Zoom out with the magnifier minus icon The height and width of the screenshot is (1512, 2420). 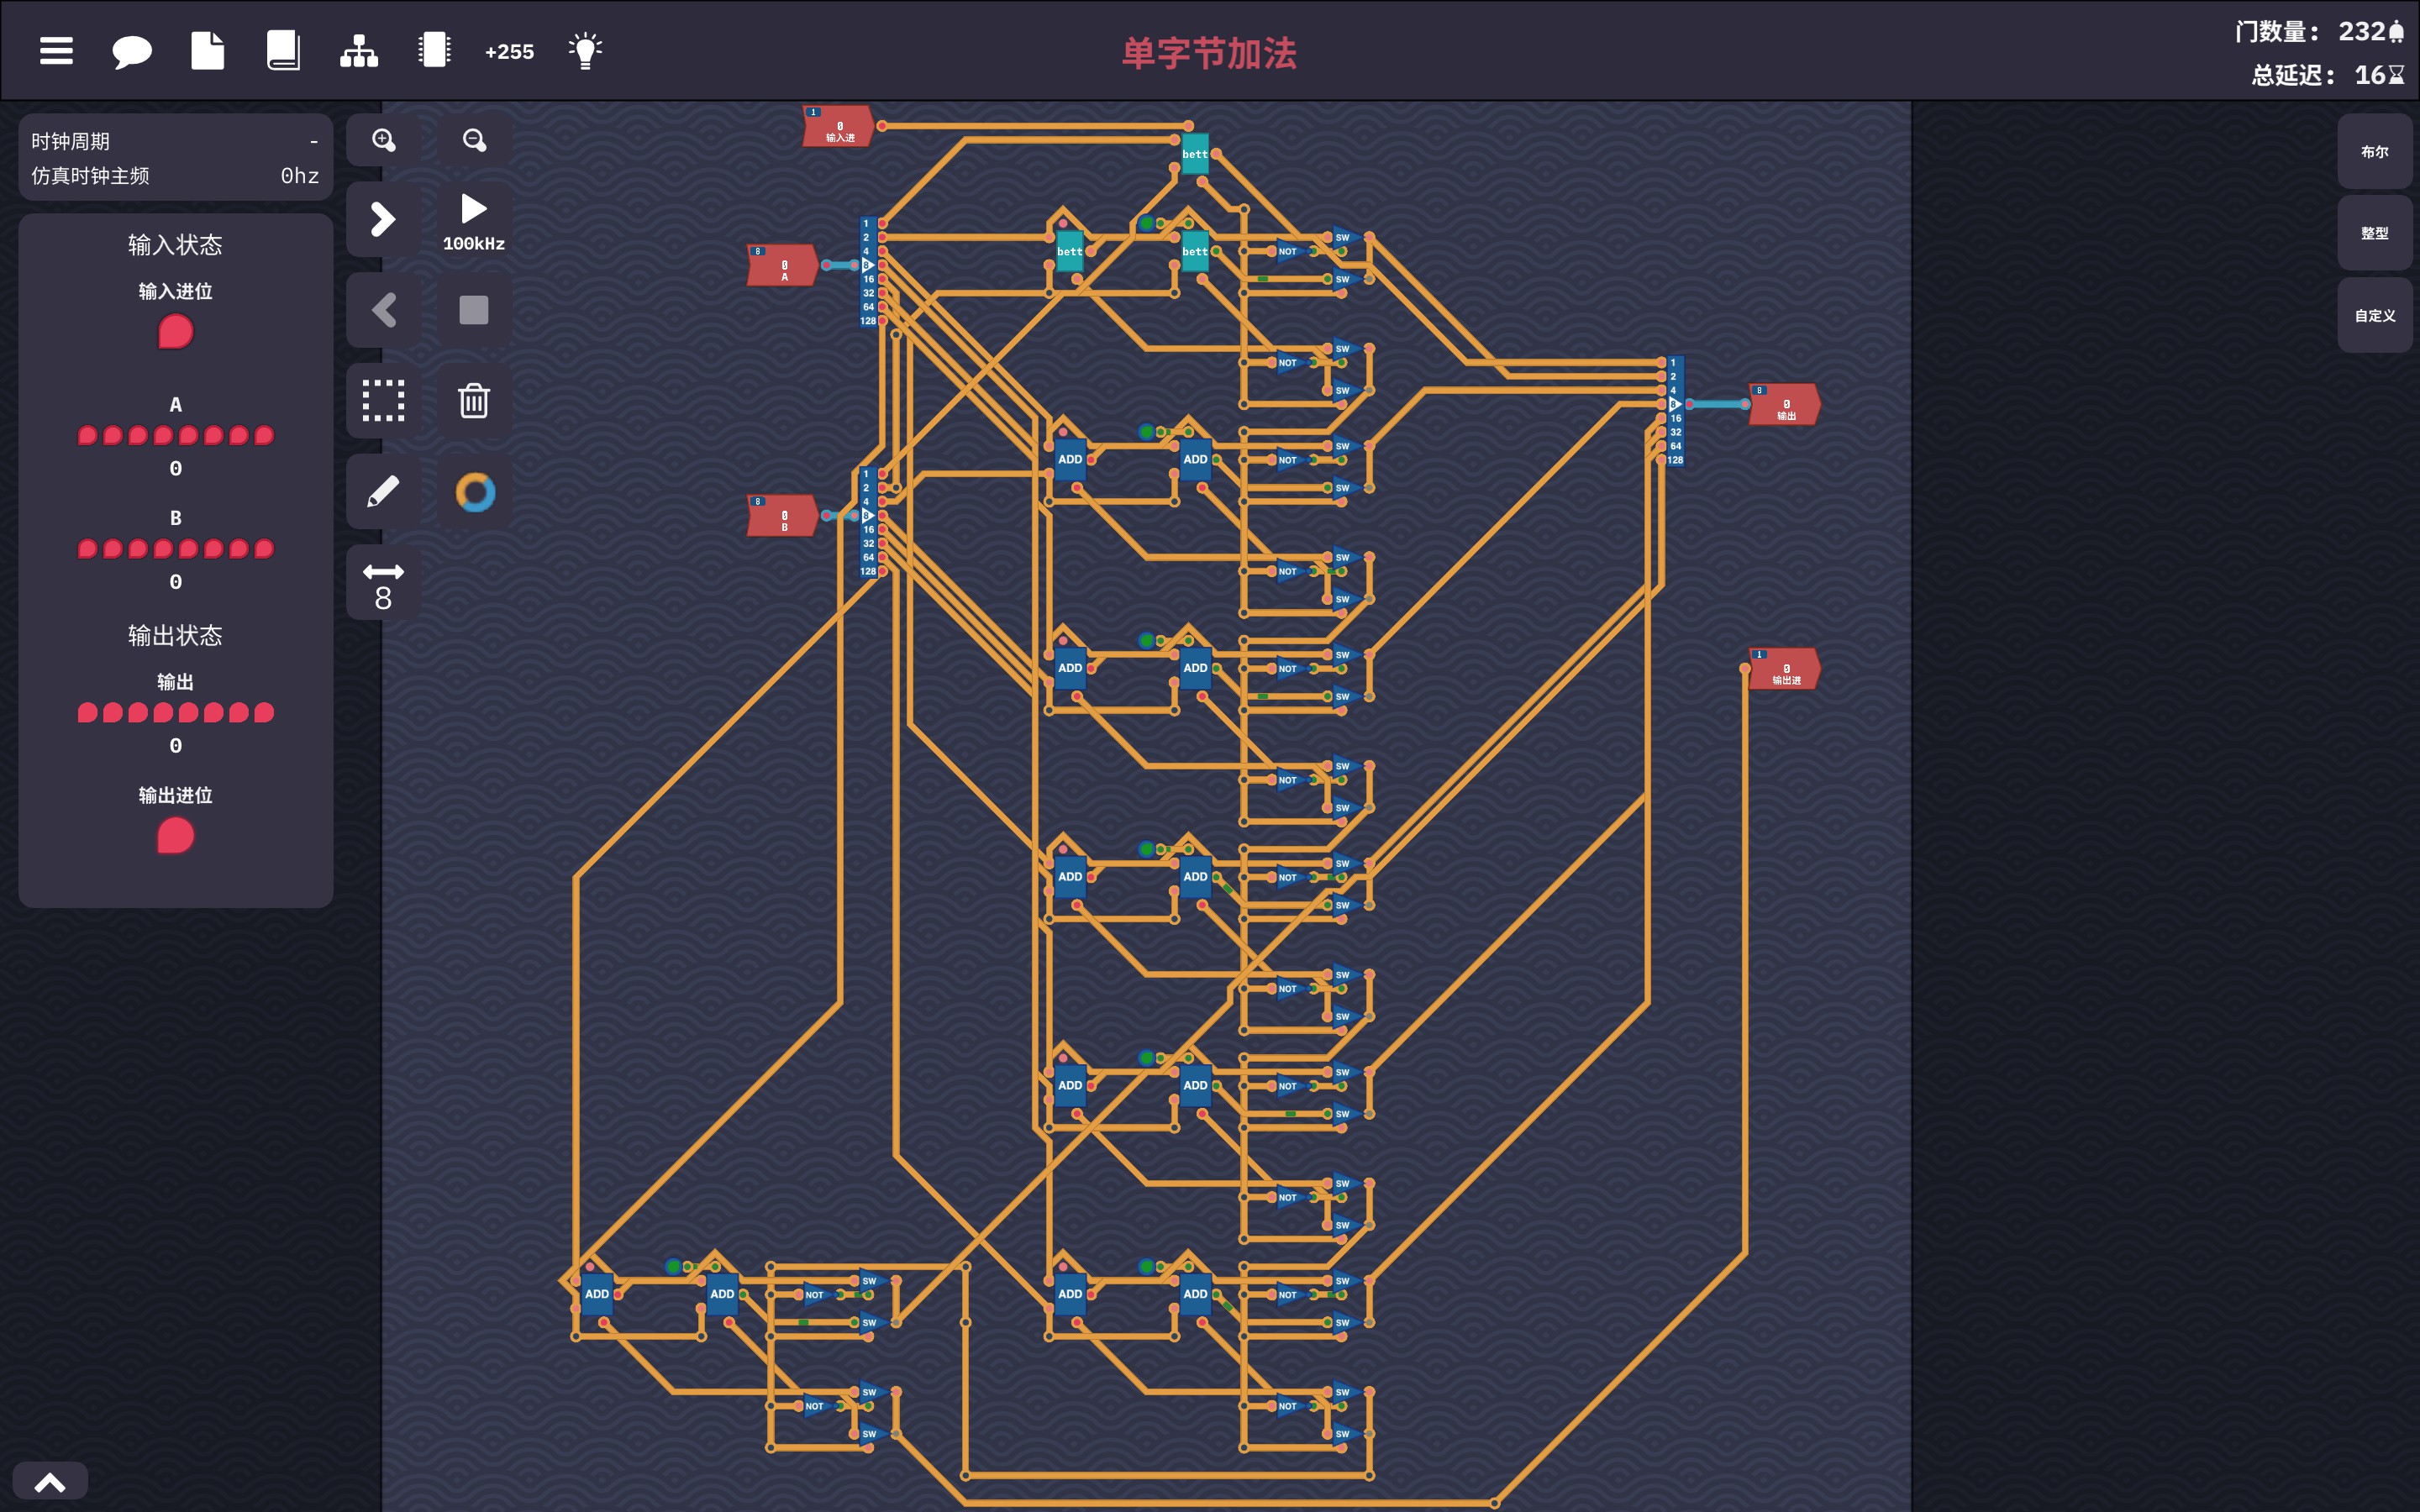click(x=474, y=140)
